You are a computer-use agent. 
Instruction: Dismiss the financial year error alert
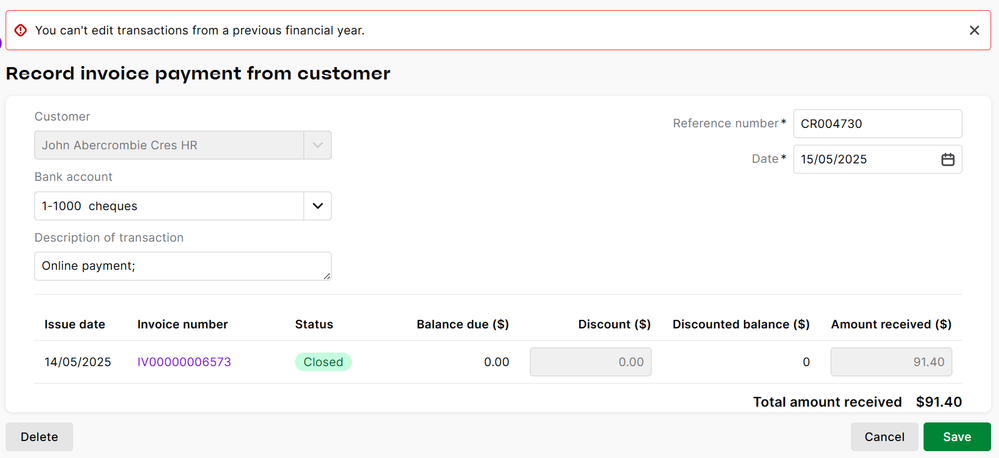click(974, 30)
